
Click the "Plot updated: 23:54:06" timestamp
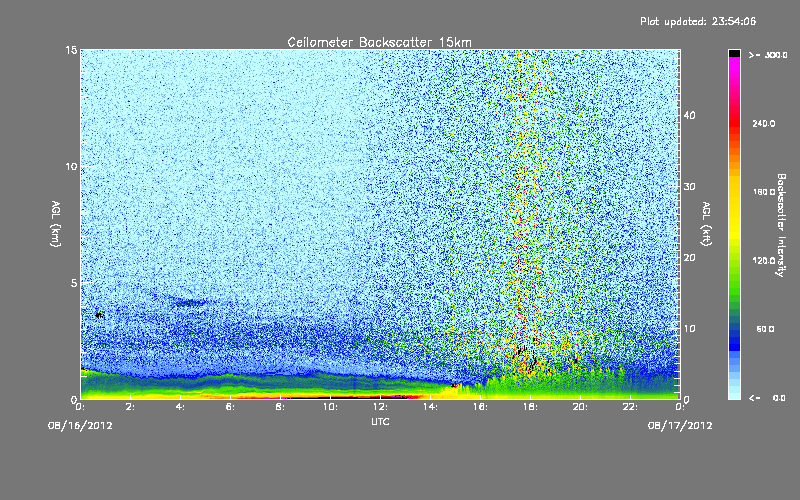pos(698,21)
